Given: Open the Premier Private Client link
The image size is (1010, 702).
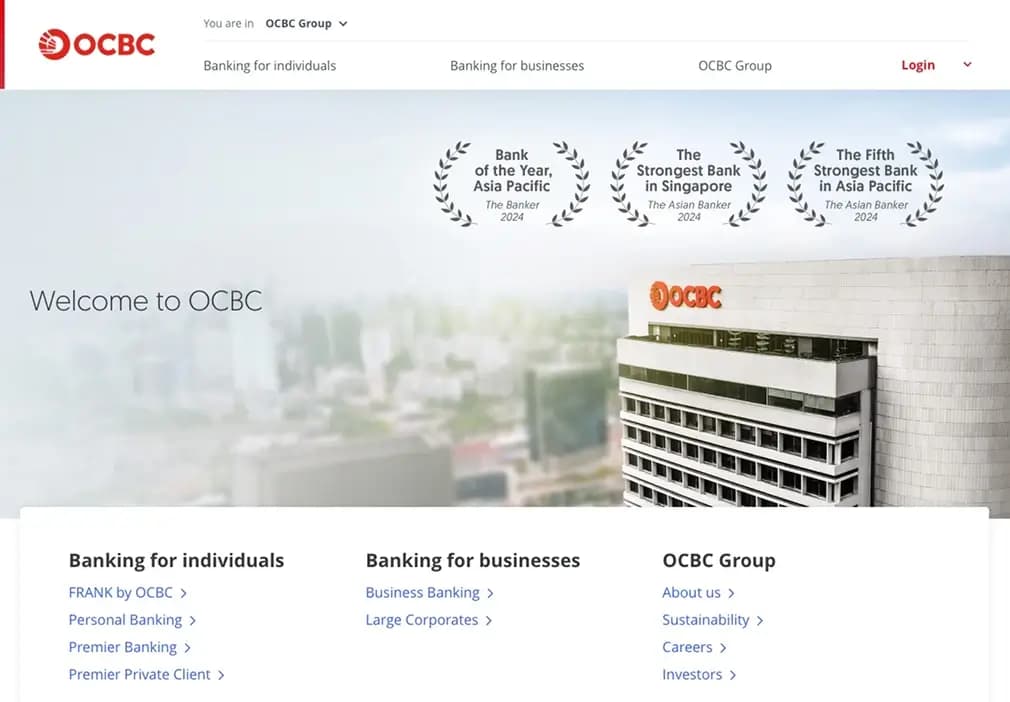Looking at the screenshot, I should pyautogui.click(x=139, y=674).
